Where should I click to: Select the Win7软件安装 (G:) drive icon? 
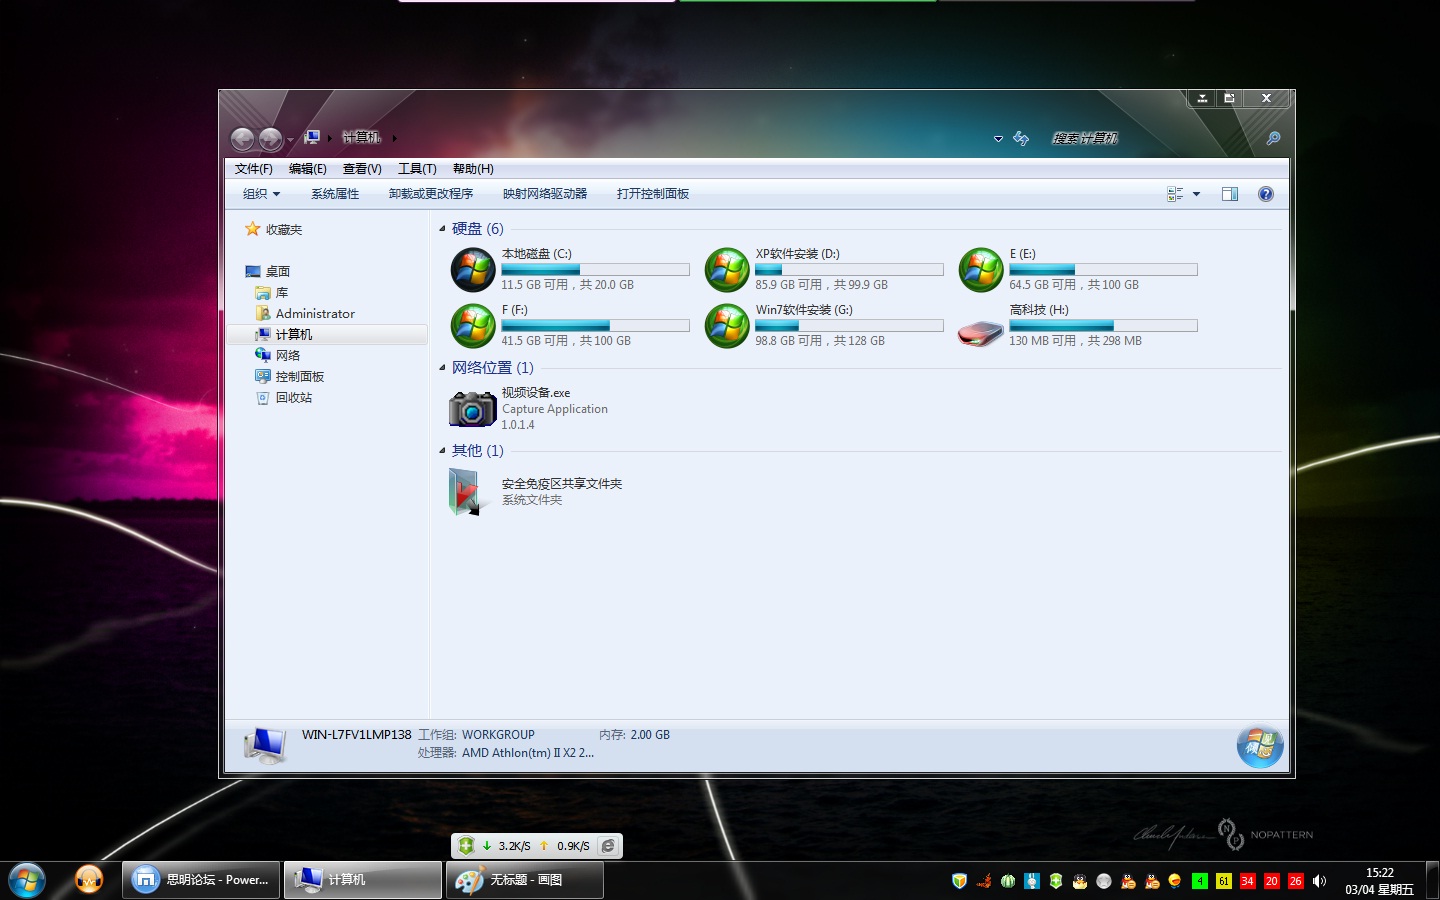727,326
